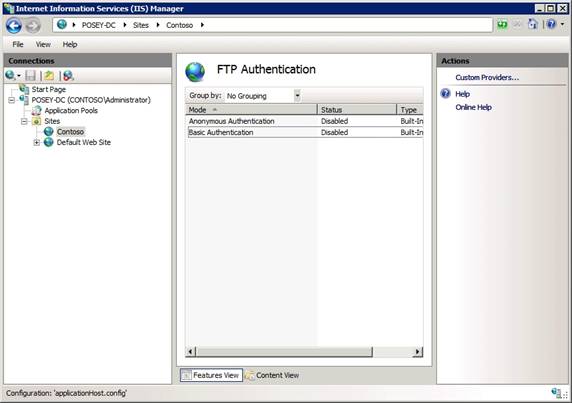
Task: Click the Delete Connection icon
Action: point(68,75)
